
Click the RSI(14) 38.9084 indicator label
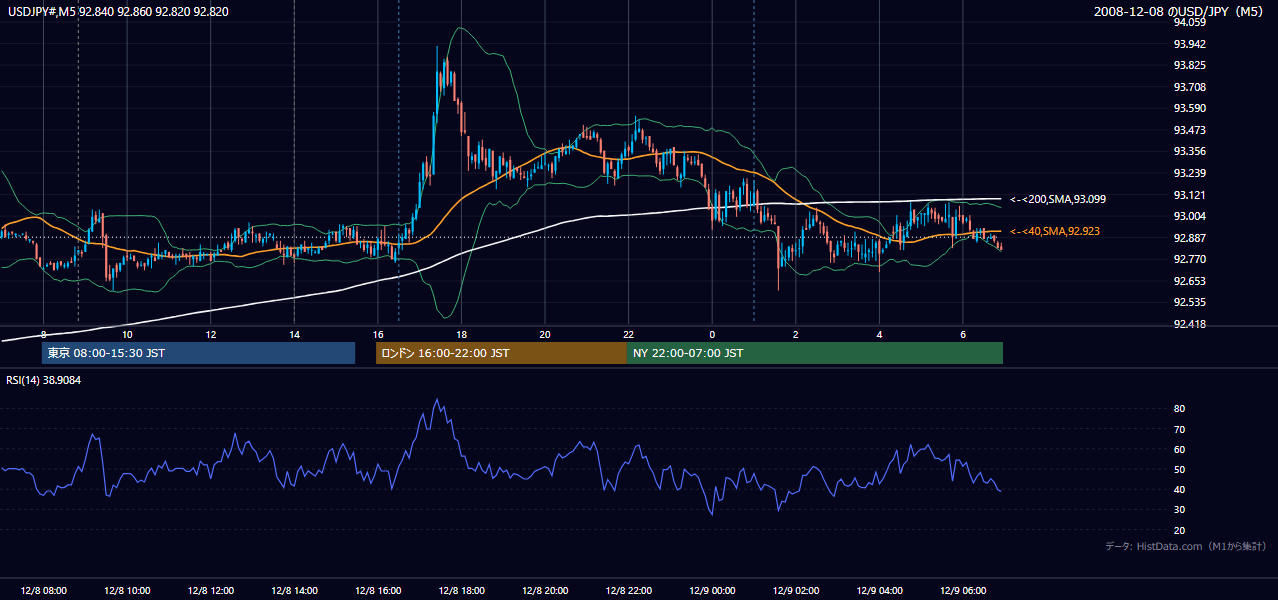point(44,380)
